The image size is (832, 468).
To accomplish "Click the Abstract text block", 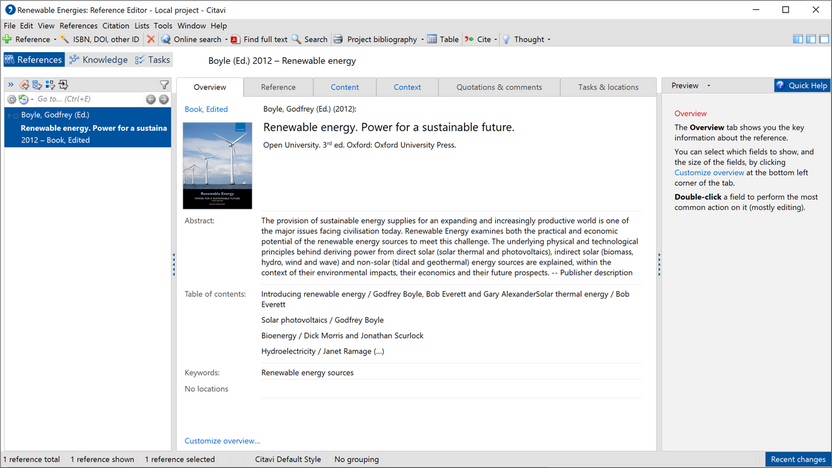I will (450, 246).
